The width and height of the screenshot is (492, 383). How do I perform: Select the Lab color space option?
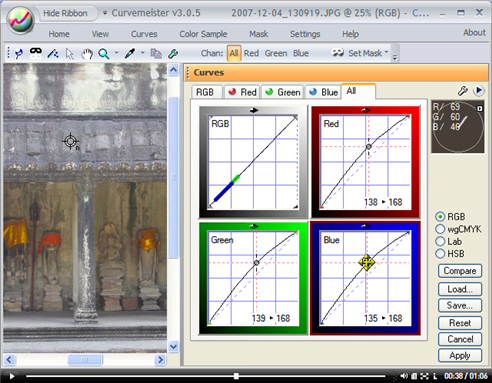click(x=440, y=241)
